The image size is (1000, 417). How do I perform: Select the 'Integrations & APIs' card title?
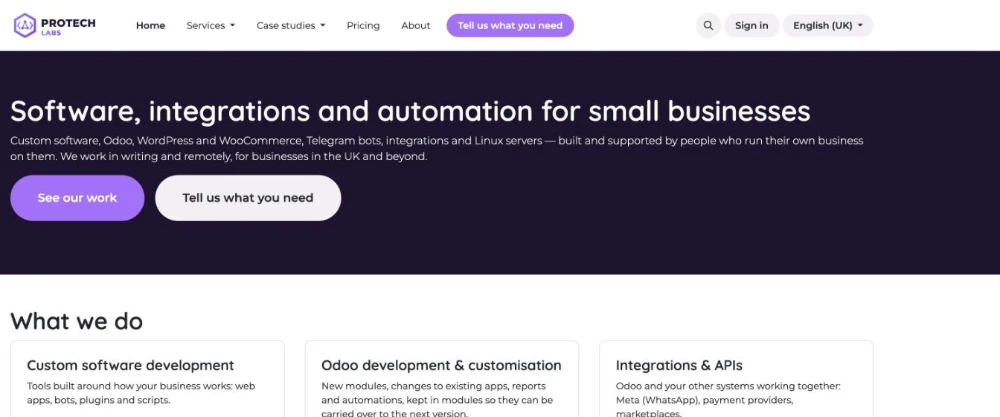[679, 365]
